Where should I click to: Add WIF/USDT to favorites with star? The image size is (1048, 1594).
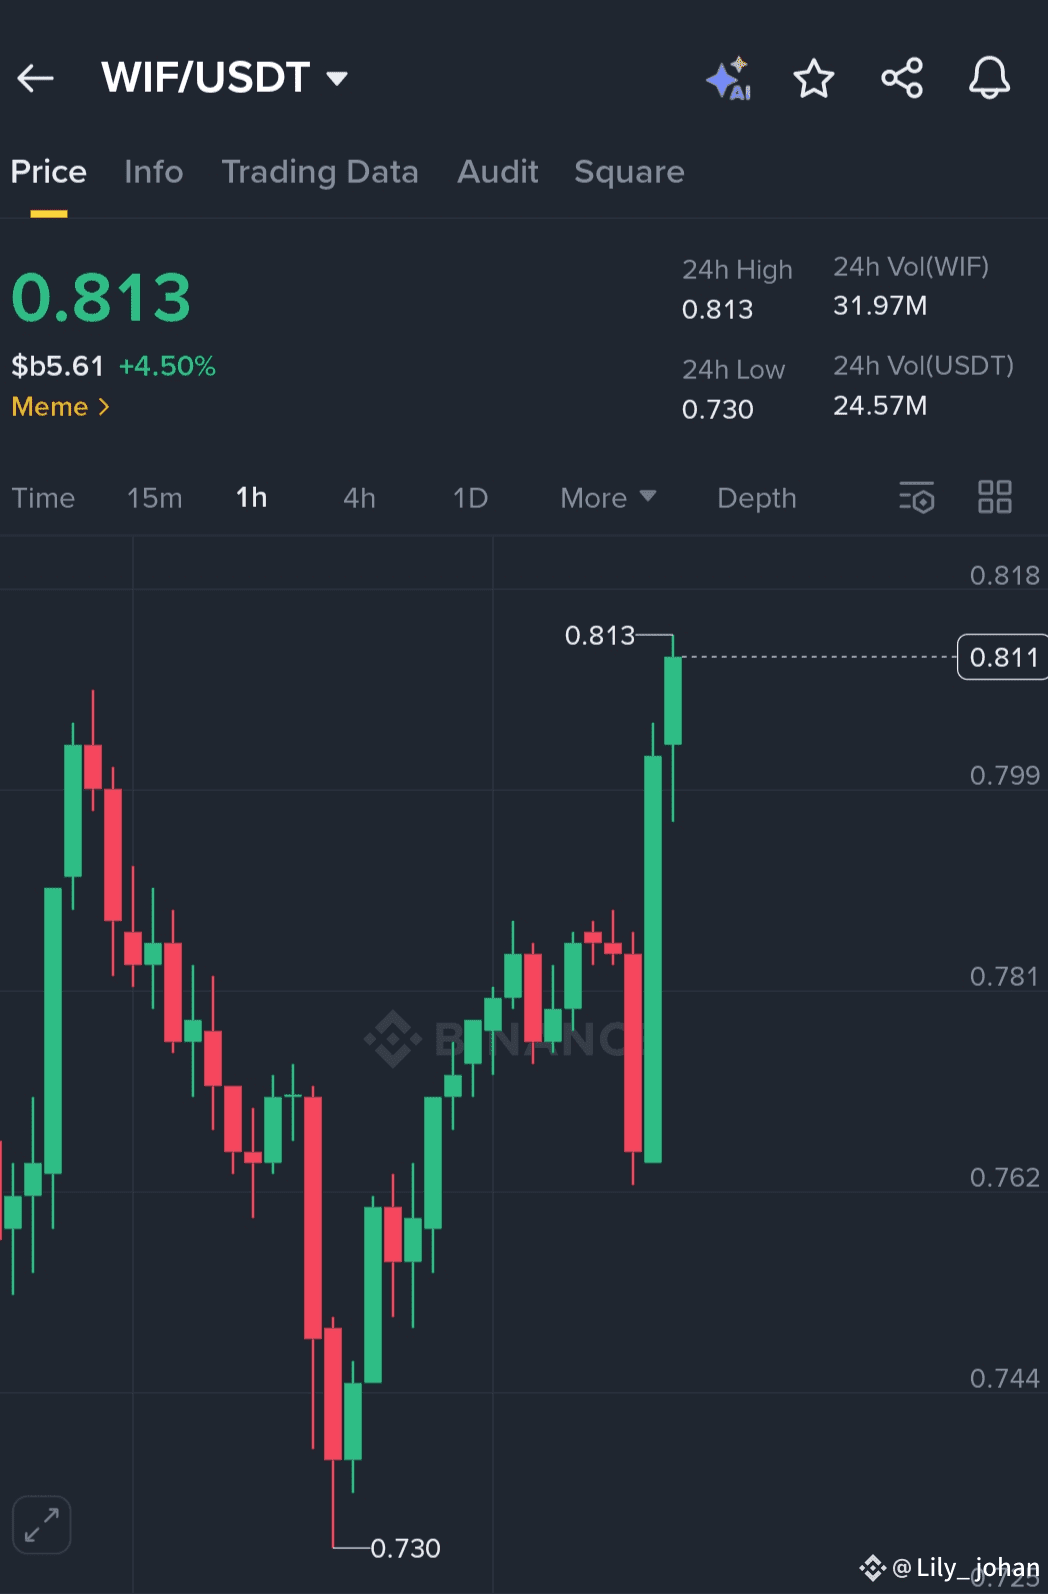tap(814, 78)
